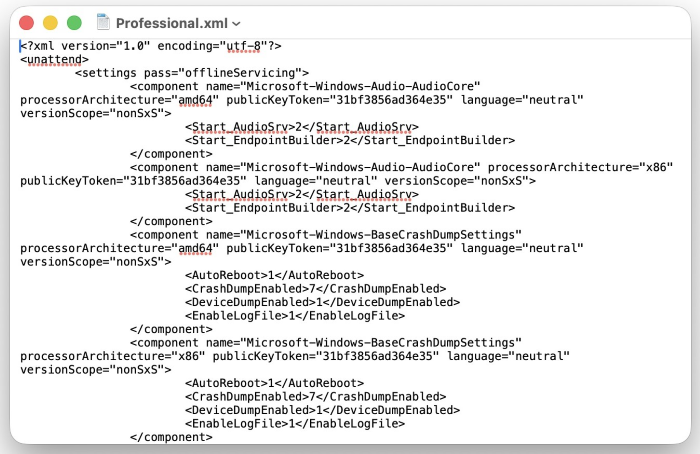Click the line starting publicKeyToken="31bf3856ad364e35" language

coord(278,181)
